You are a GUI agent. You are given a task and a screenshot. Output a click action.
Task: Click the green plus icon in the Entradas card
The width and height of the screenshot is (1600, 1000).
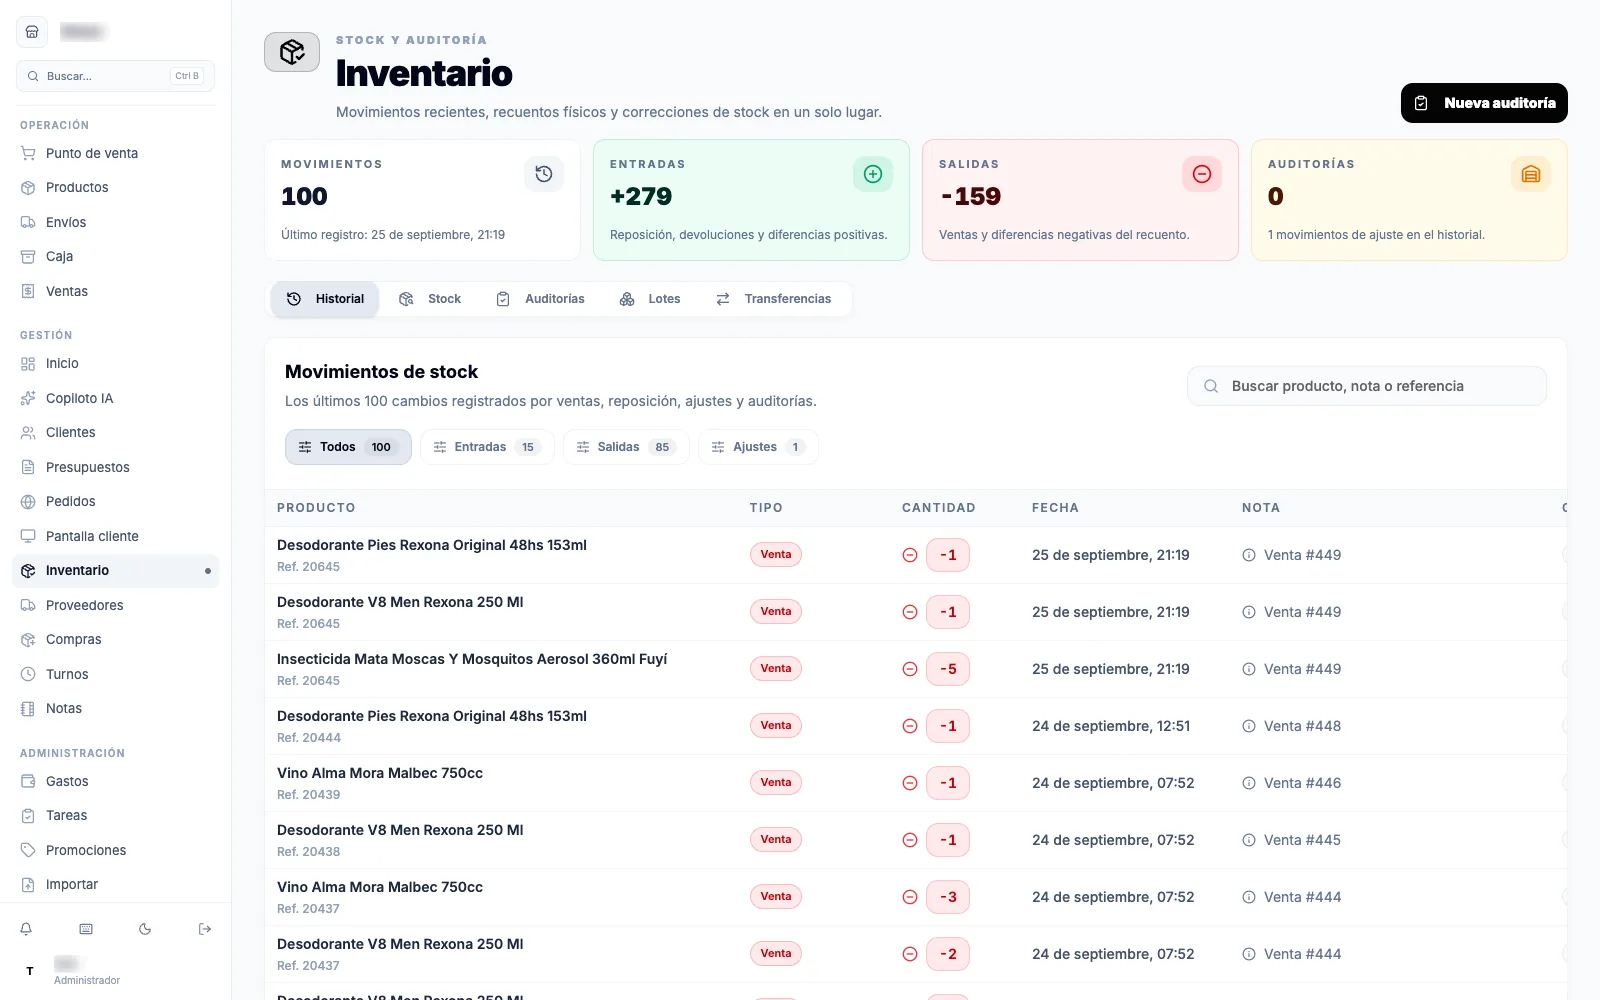873,174
